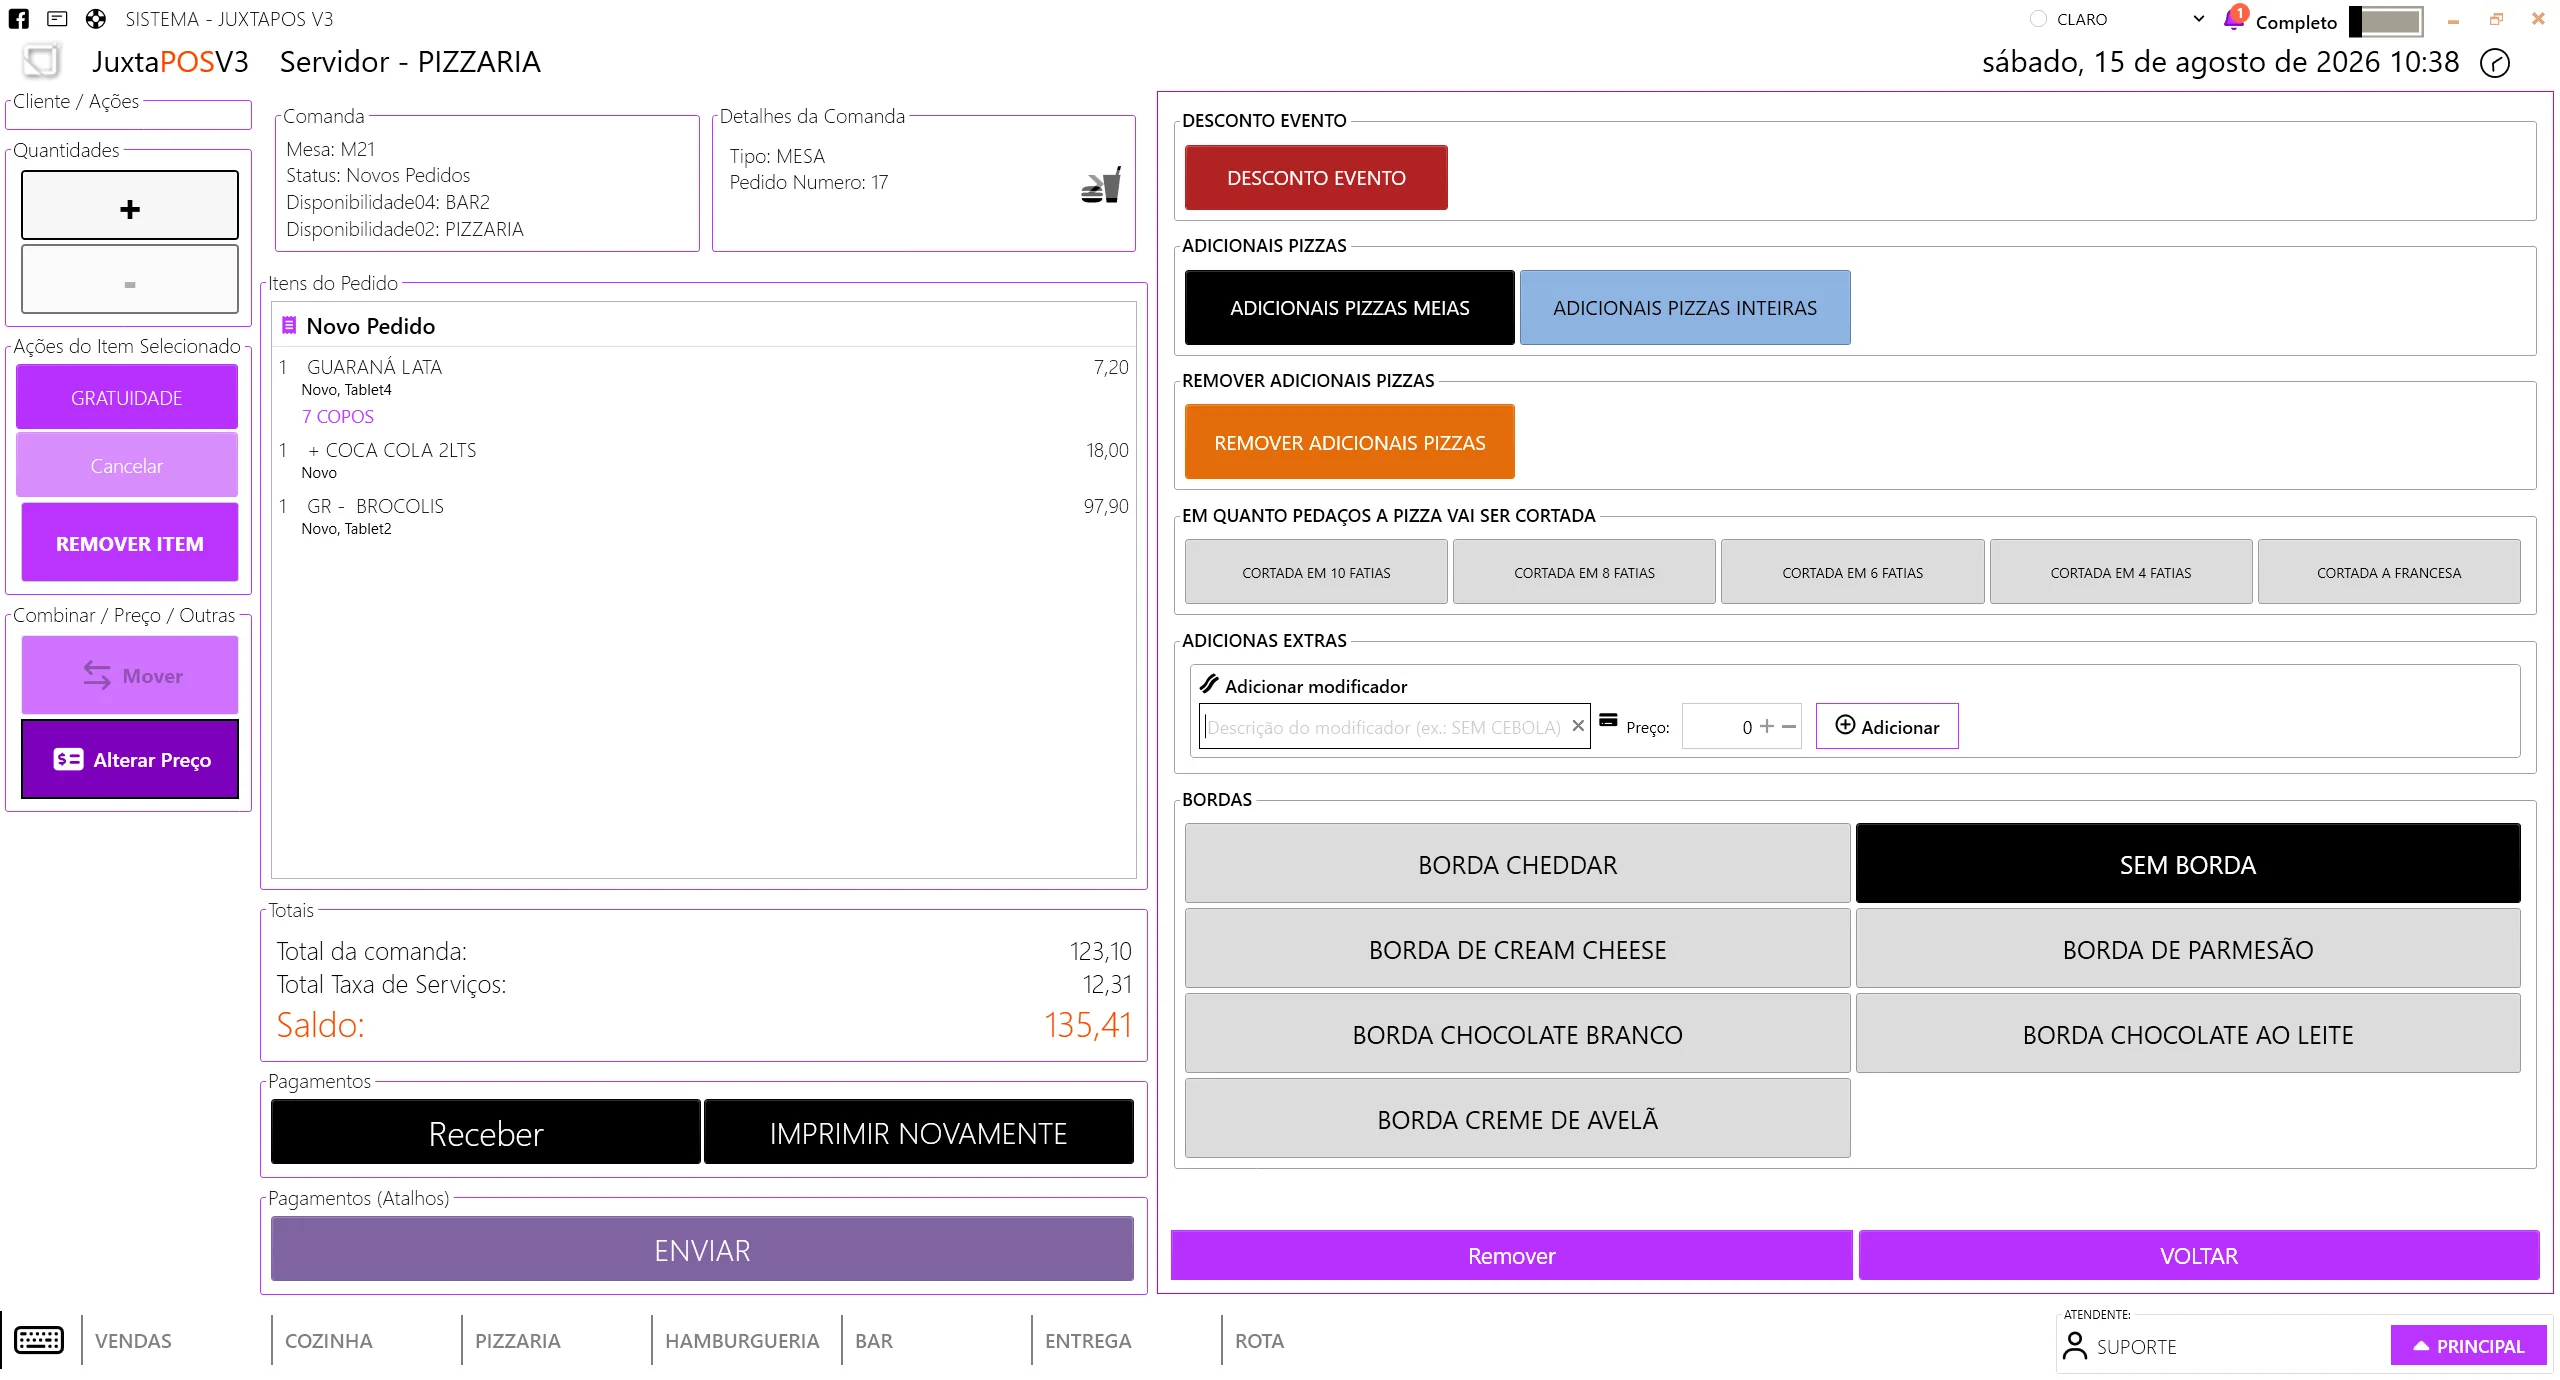Click REMOVER ADICIONAIS PIZZAS

1350,442
